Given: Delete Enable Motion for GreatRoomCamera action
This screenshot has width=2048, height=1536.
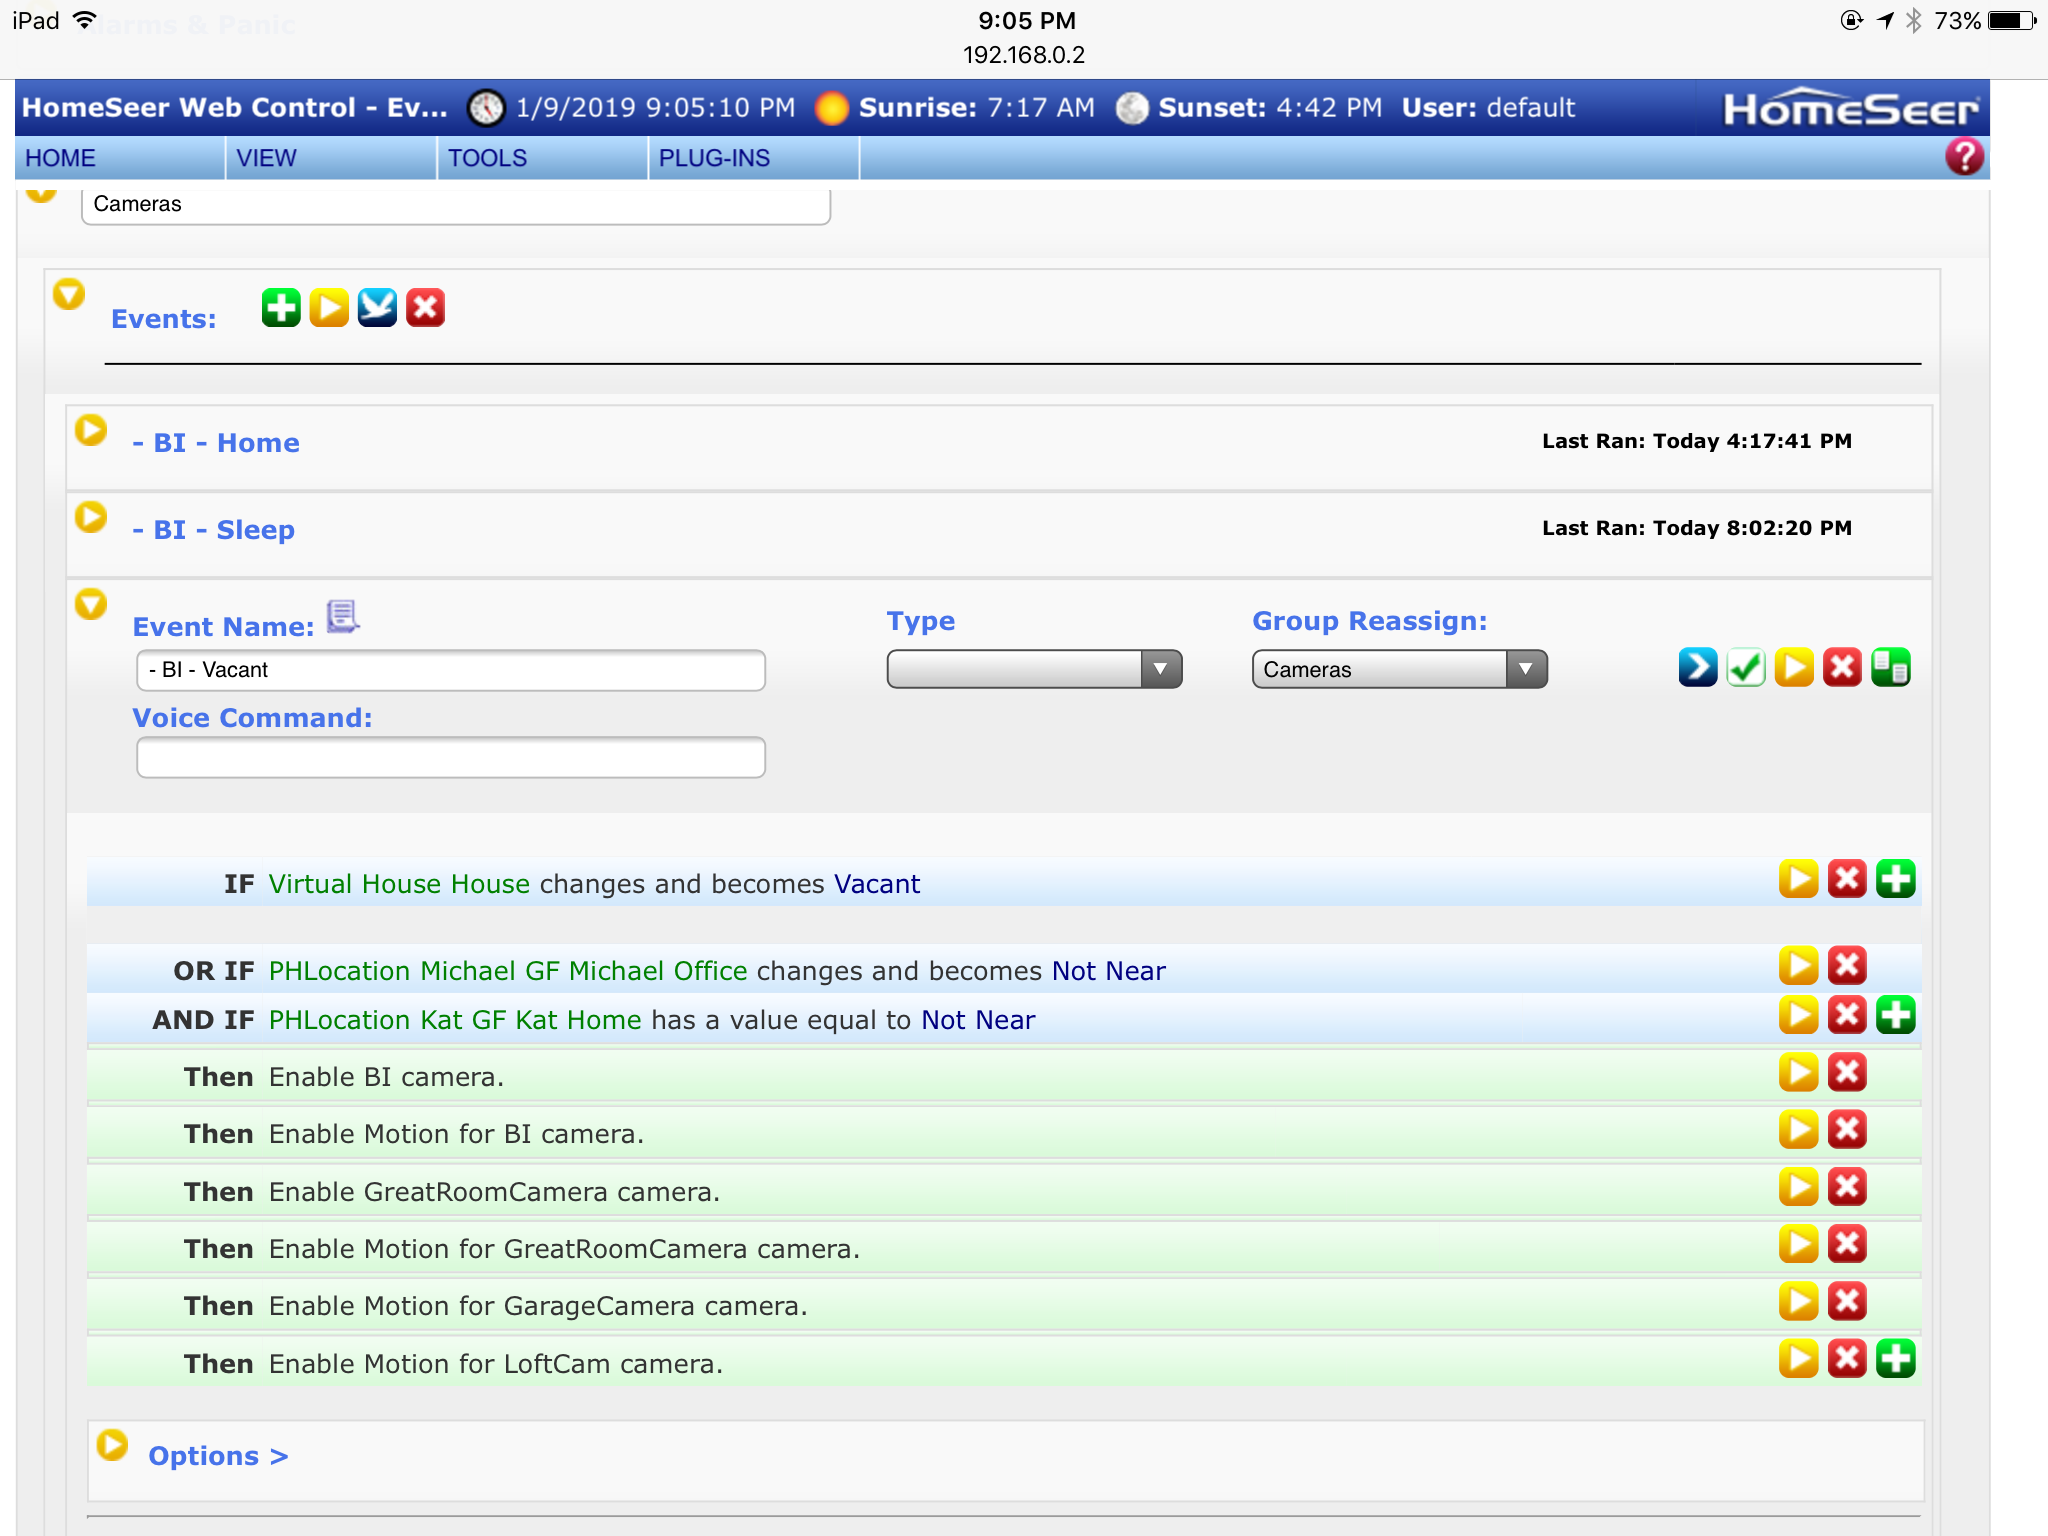Looking at the screenshot, I should (x=1847, y=1244).
